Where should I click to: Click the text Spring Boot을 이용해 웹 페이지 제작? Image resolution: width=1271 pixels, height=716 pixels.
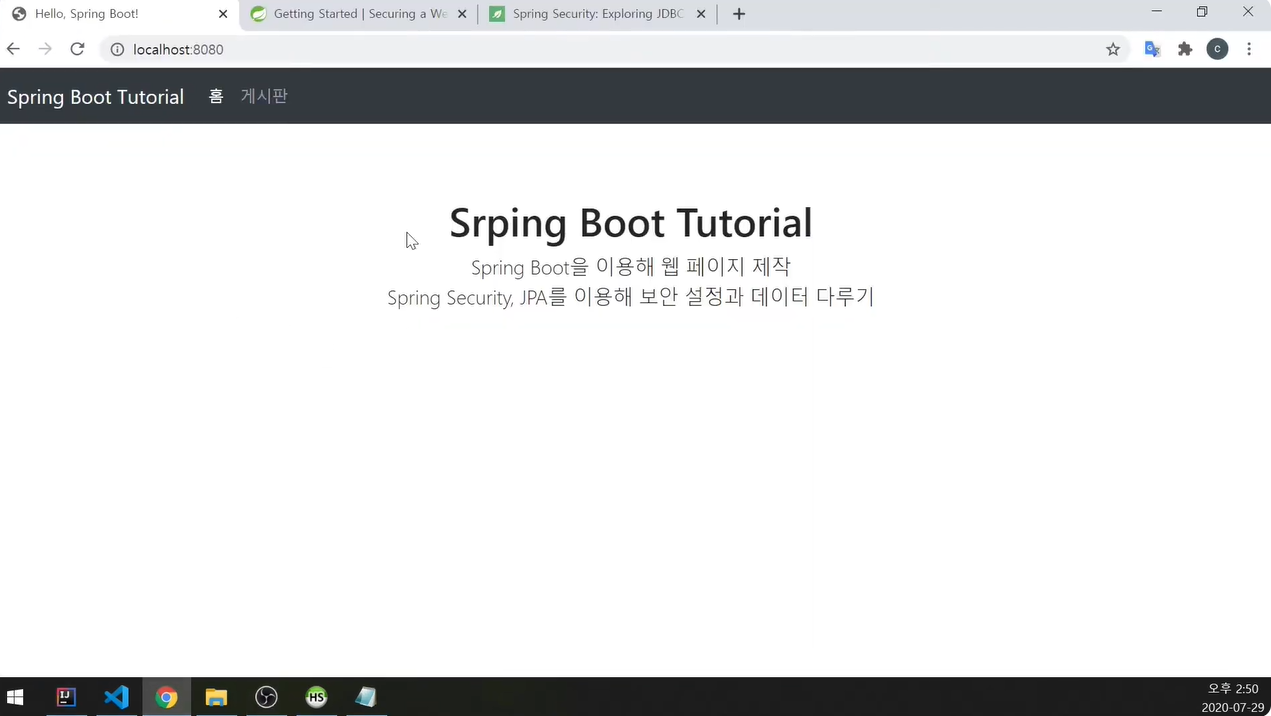pos(630,267)
